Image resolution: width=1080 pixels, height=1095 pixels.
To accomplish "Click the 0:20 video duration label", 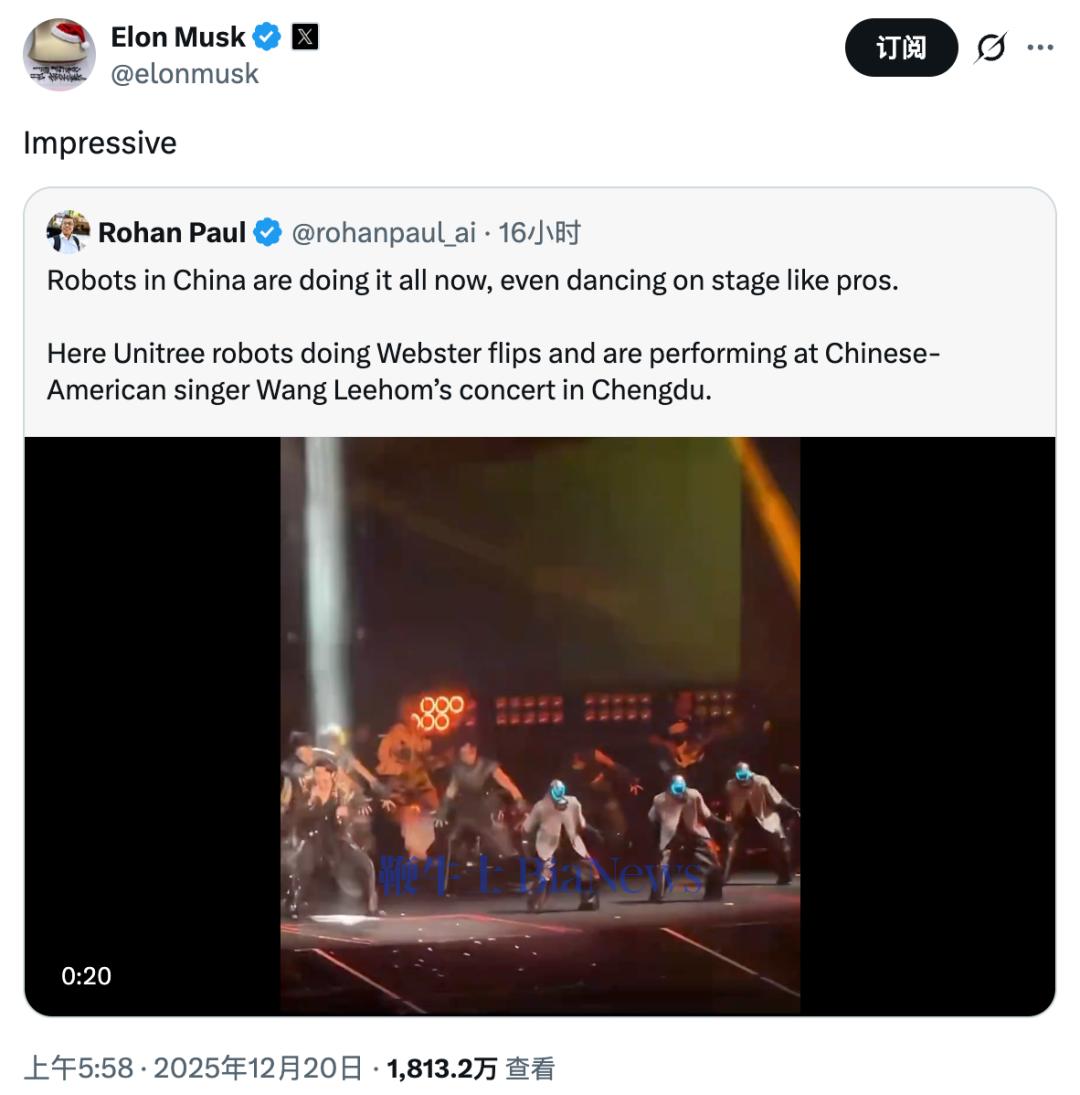I will pos(86,976).
